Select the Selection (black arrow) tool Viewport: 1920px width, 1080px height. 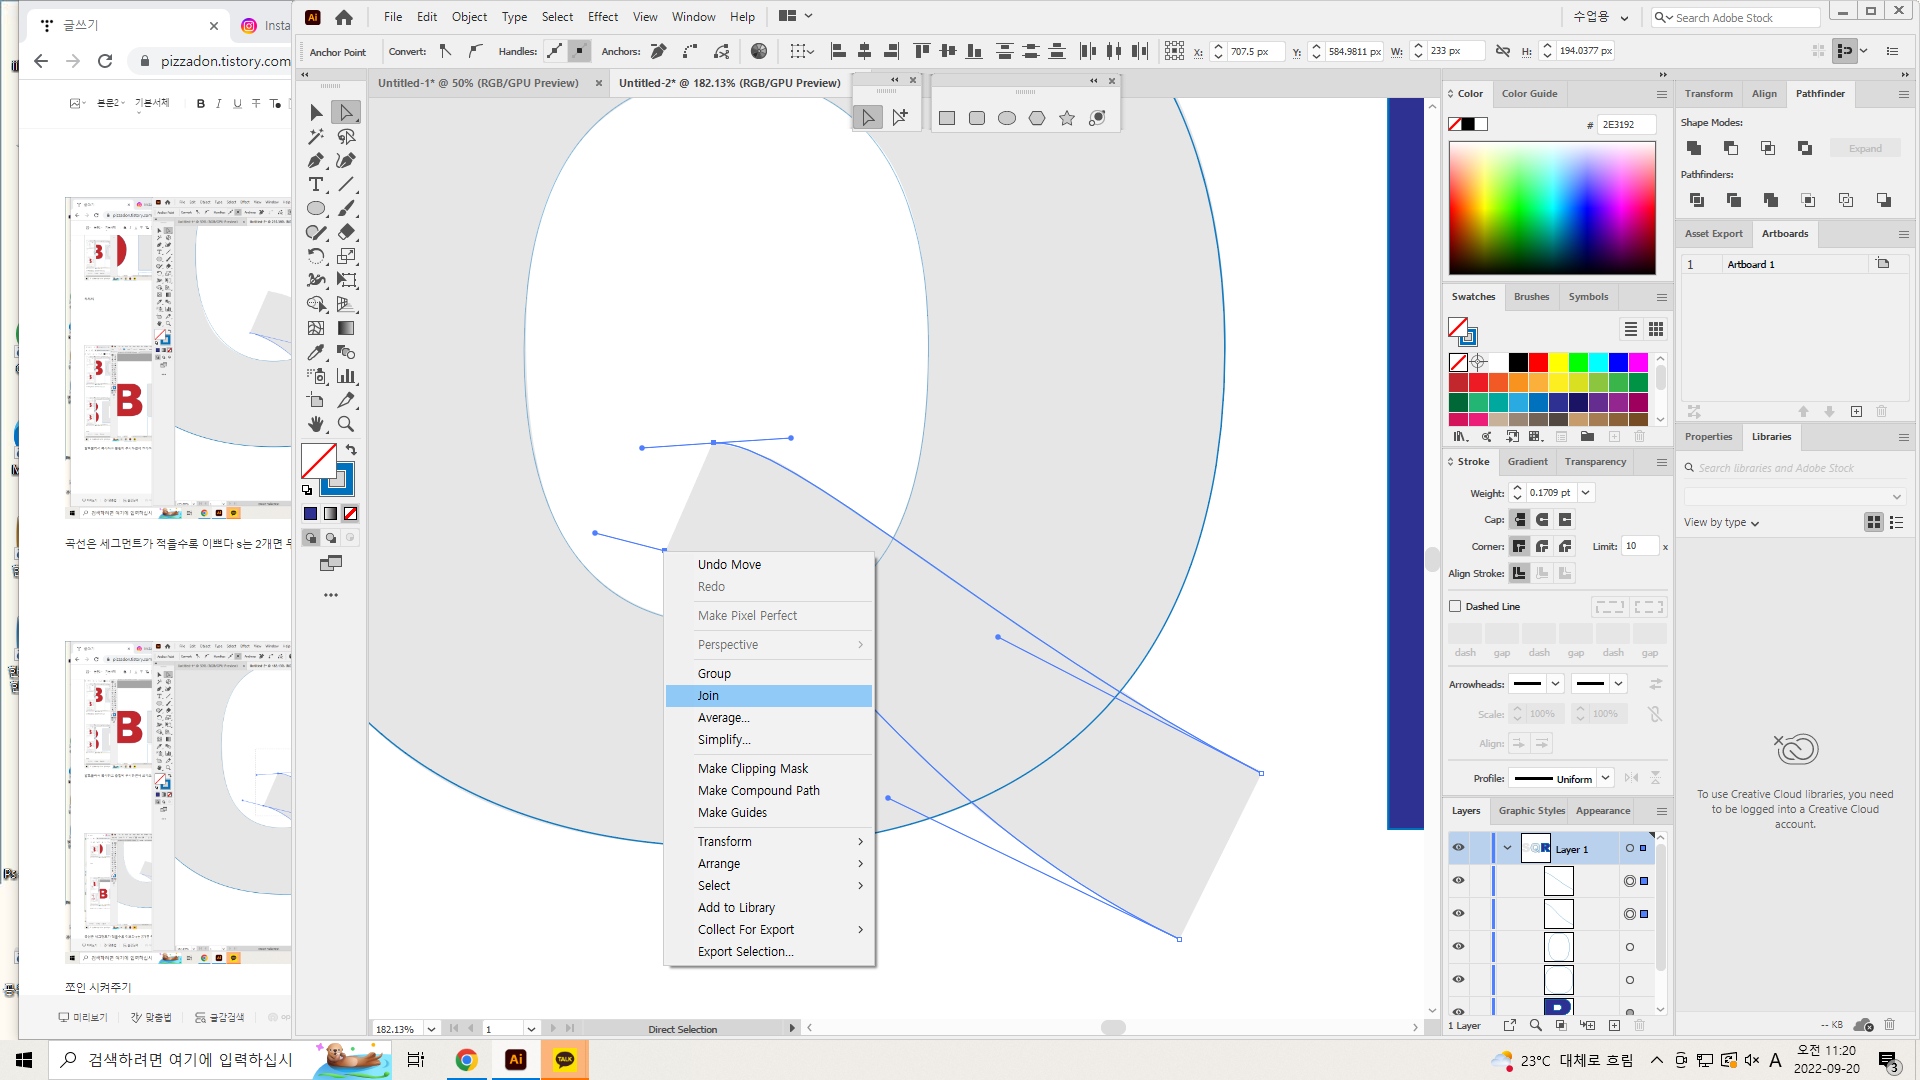click(x=316, y=113)
